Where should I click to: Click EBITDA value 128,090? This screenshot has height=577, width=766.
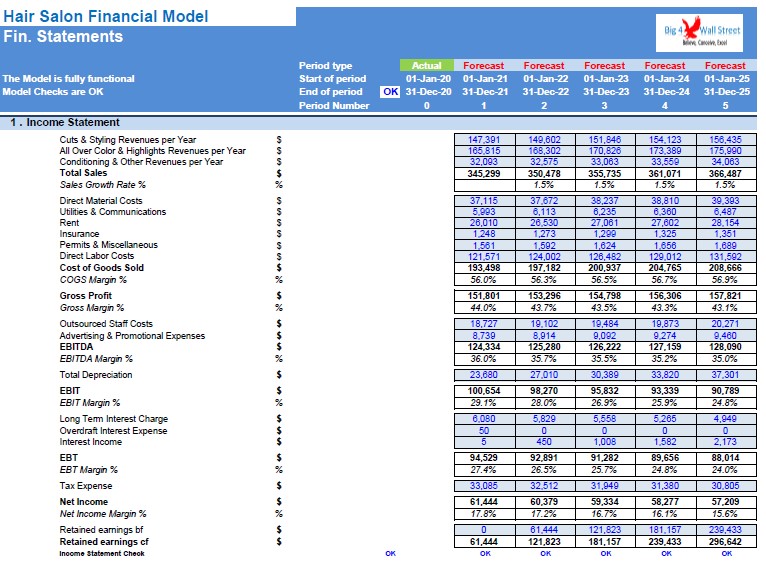click(x=726, y=347)
